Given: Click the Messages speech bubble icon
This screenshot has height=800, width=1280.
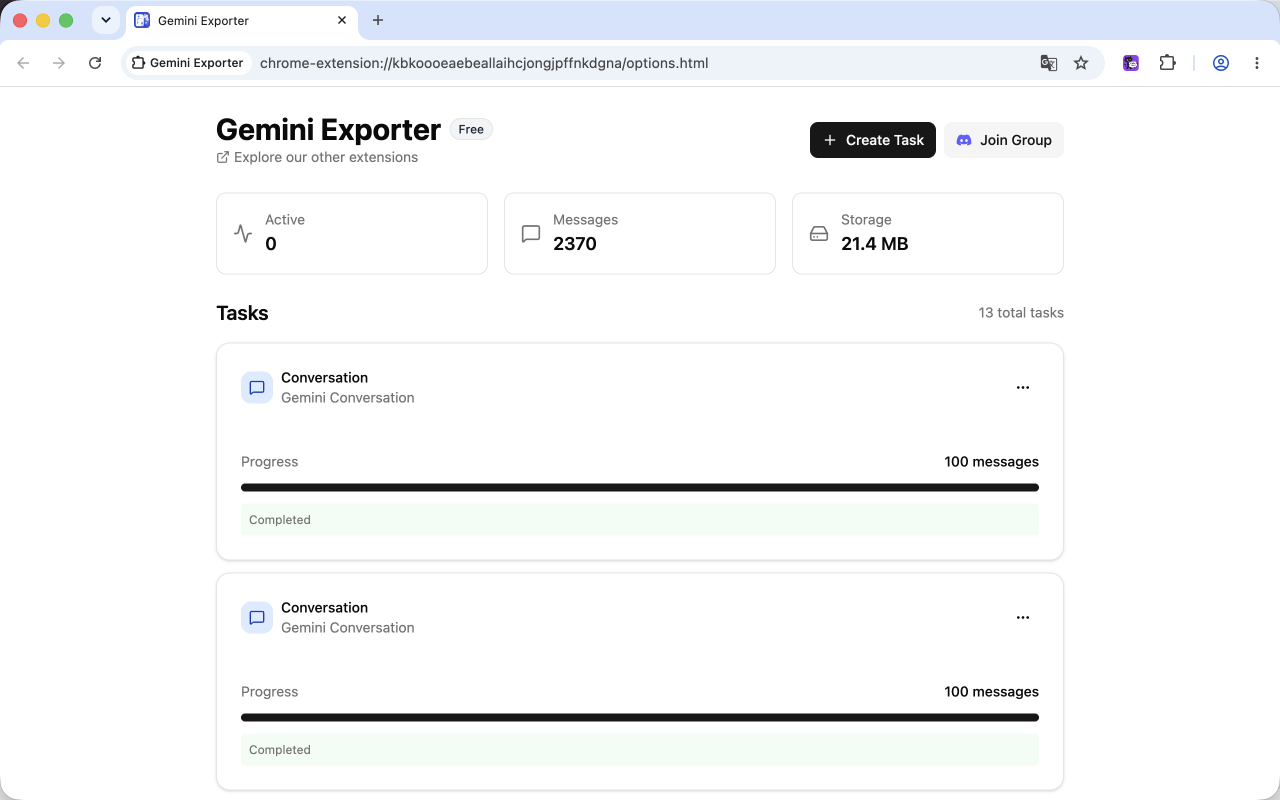Looking at the screenshot, I should coord(531,233).
